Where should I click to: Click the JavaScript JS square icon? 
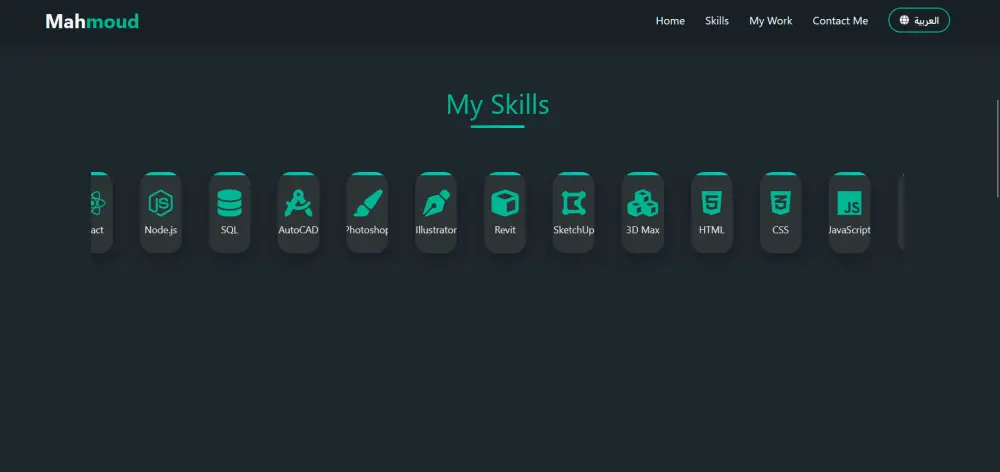[849, 203]
